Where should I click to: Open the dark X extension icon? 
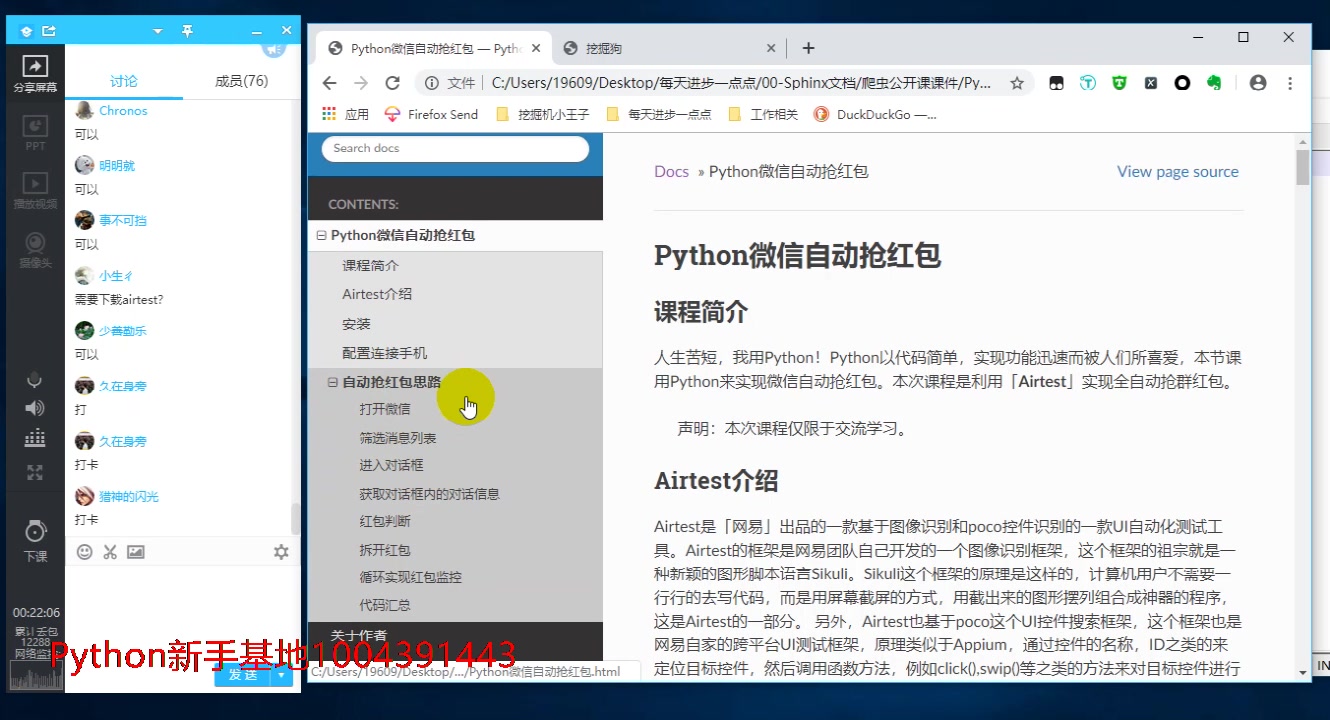click(1151, 83)
